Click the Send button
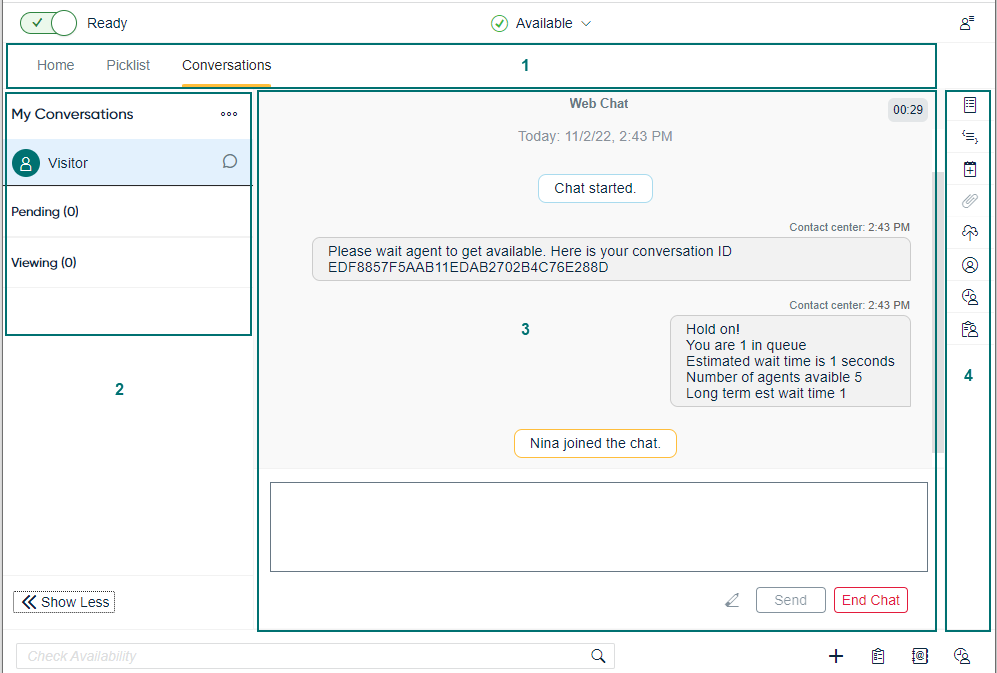The height and width of the screenshot is (673, 997). [x=790, y=600]
